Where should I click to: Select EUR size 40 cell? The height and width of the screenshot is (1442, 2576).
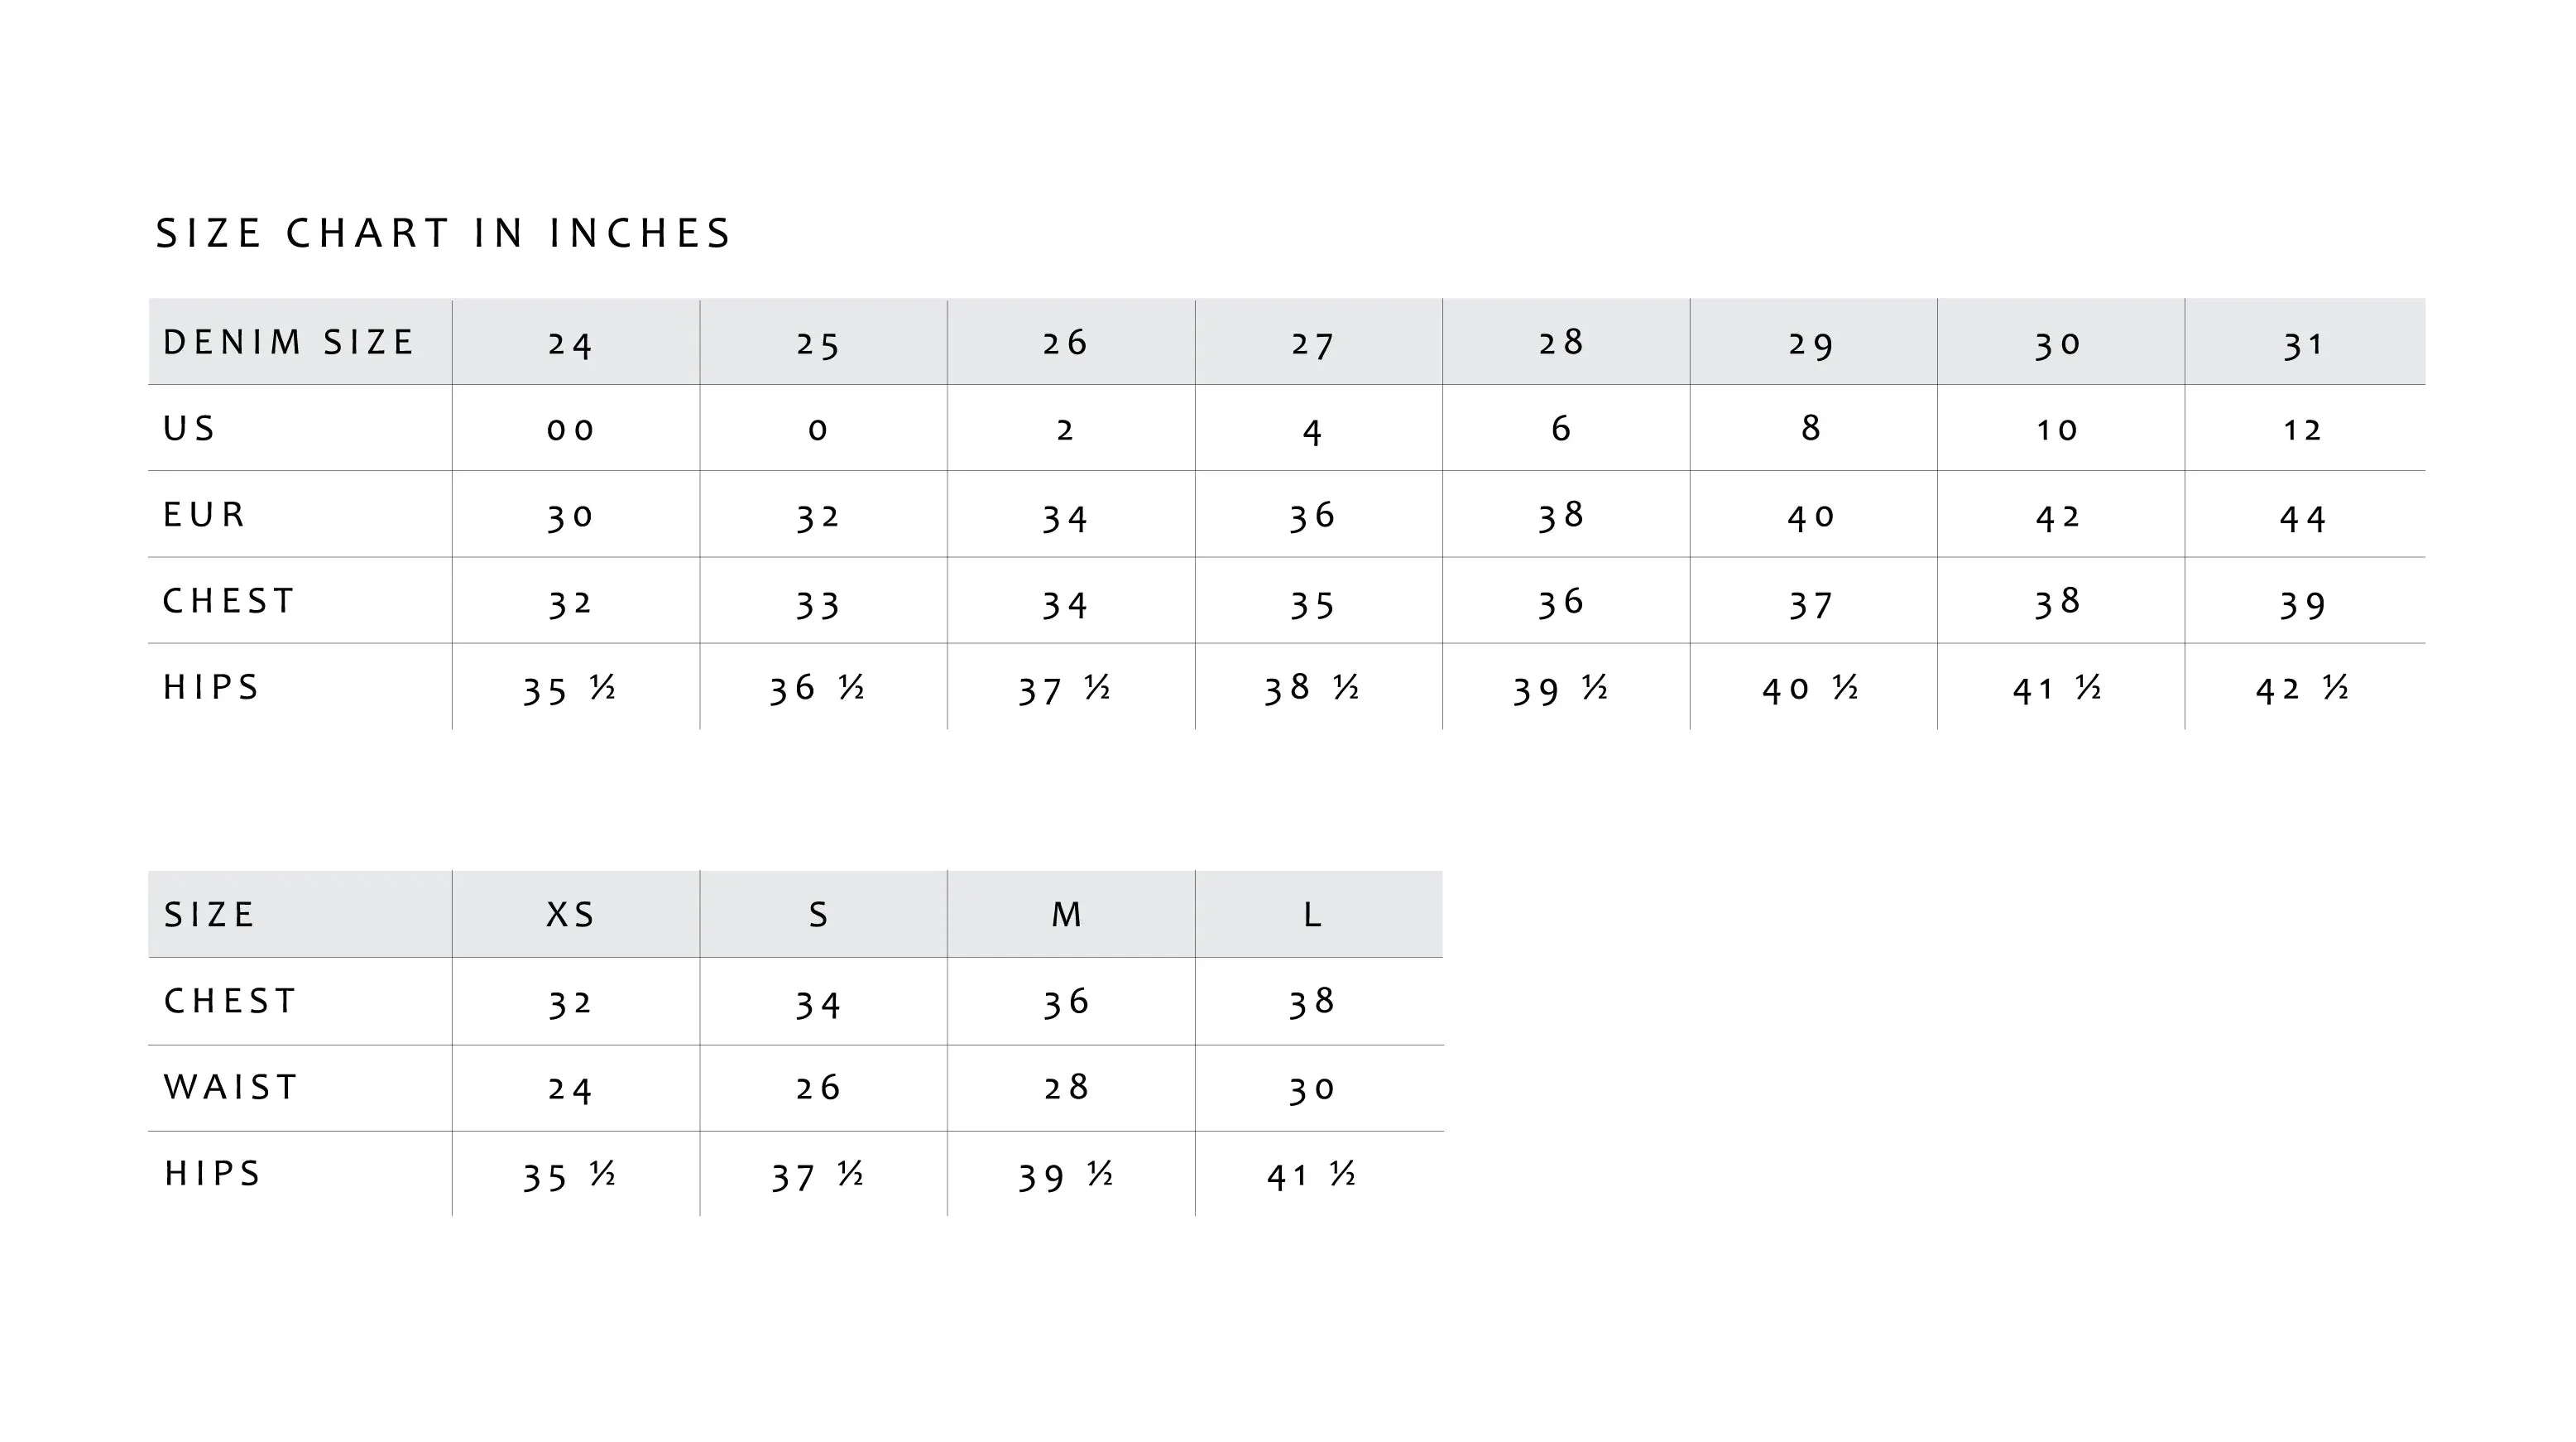(1813, 514)
